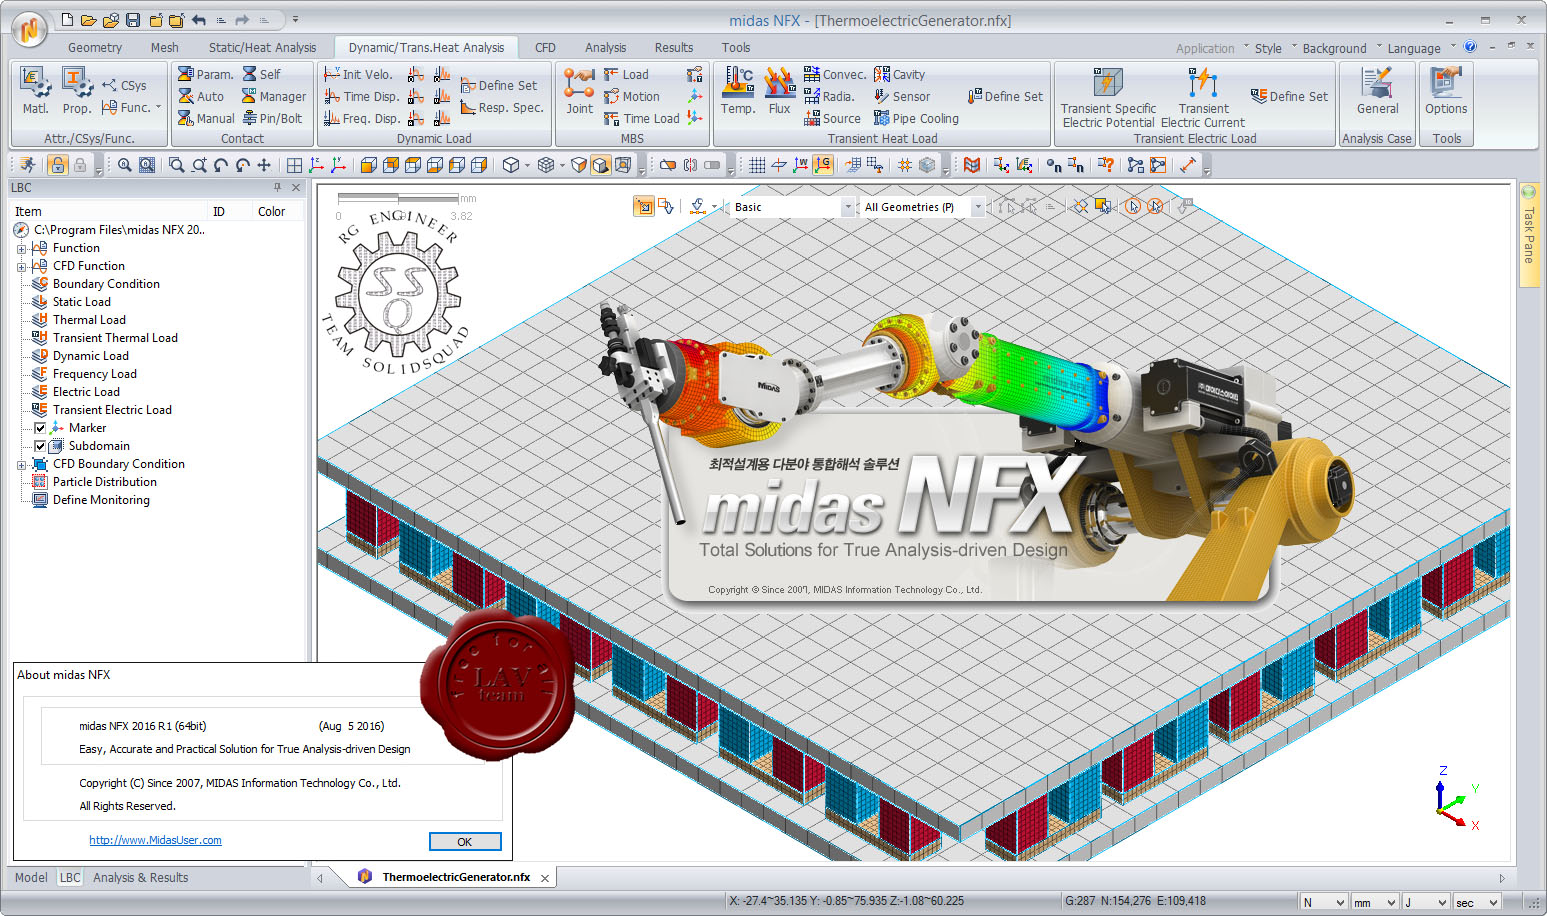Expand the CFD Function tree node
The width and height of the screenshot is (1547, 916).
tap(21, 266)
